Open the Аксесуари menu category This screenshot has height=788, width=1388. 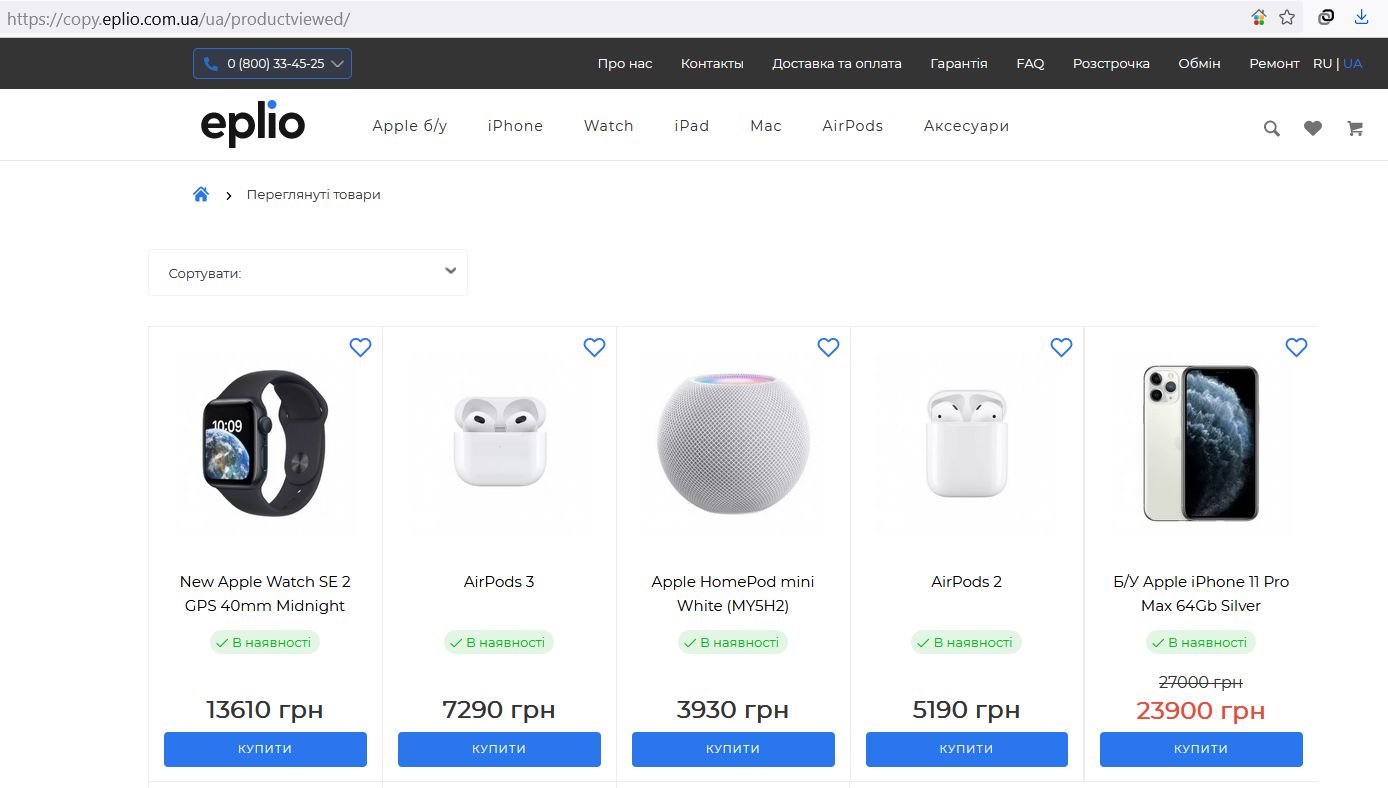click(x=966, y=126)
